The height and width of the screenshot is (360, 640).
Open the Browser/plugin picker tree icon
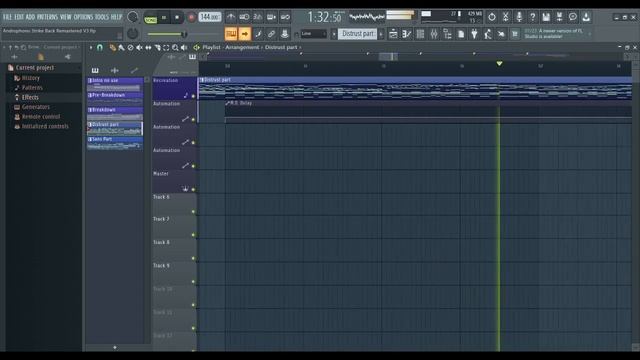447,34
